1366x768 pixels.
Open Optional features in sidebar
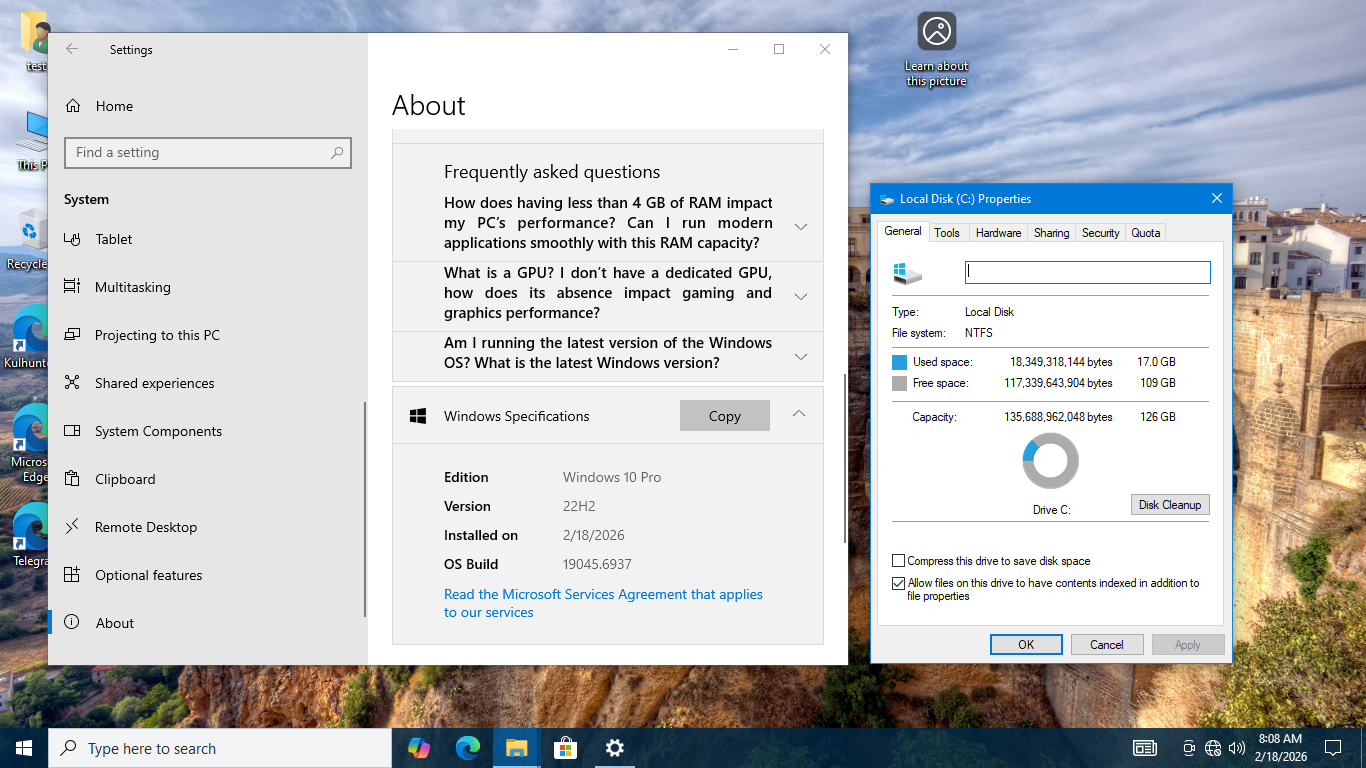(148, 575)
